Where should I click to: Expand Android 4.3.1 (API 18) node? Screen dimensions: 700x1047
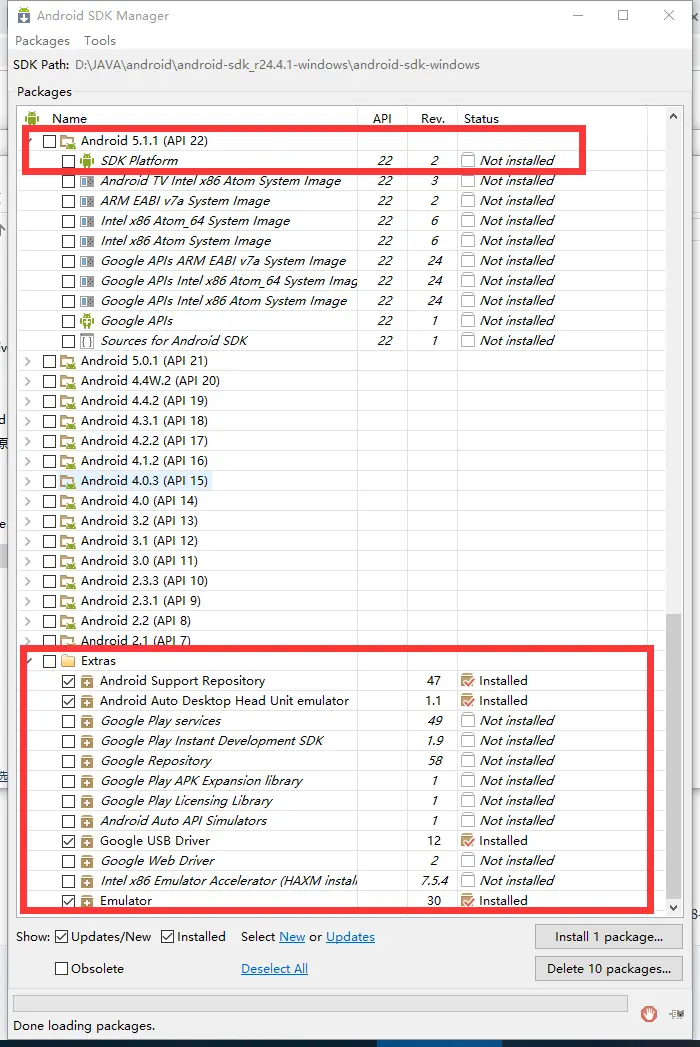(28, 421)
